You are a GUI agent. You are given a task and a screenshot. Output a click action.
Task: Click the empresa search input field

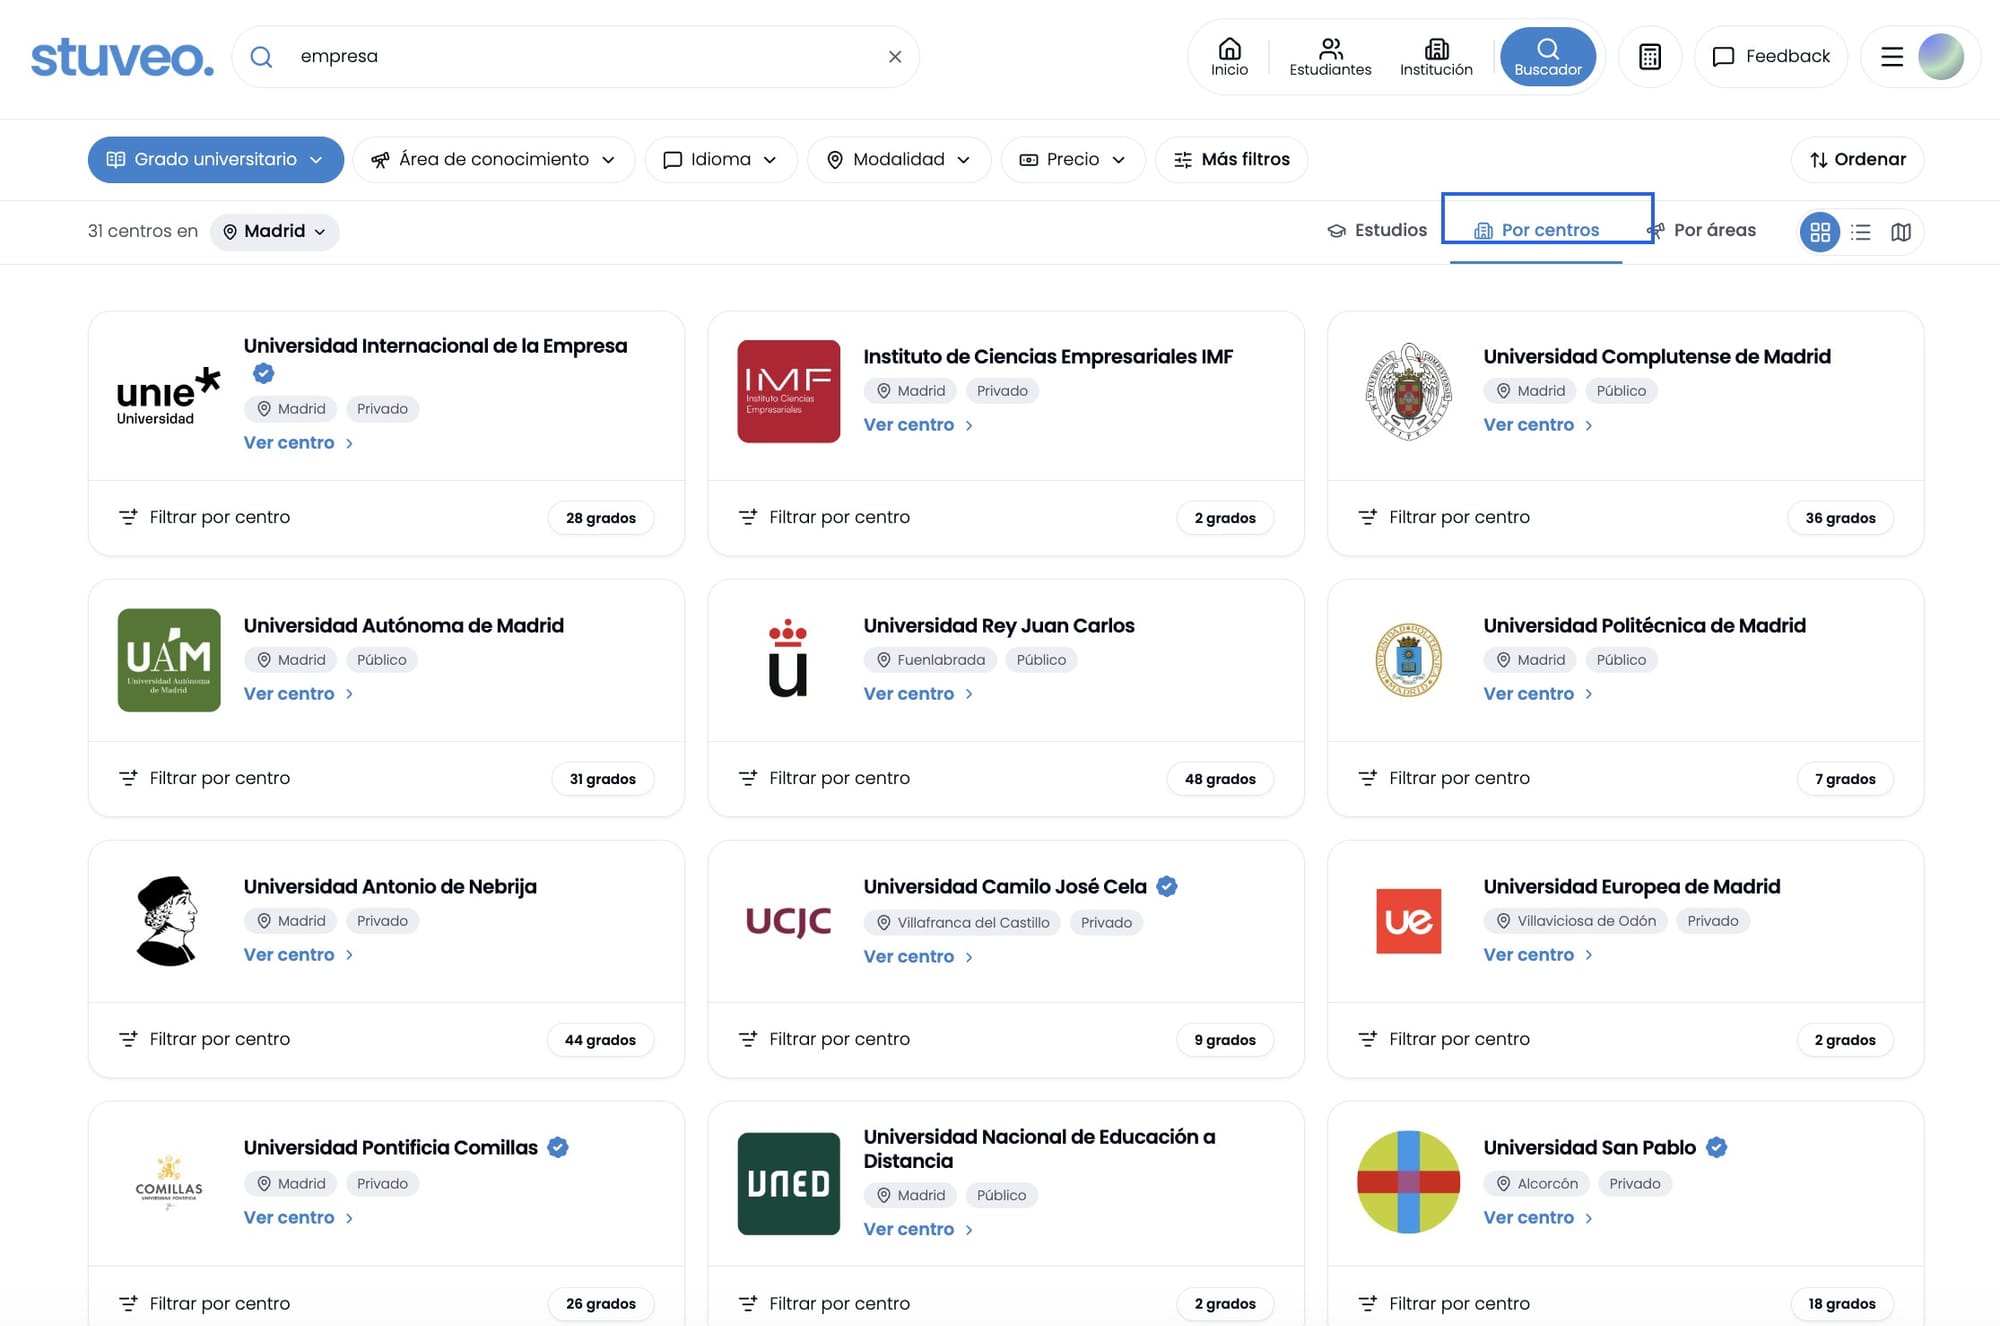click(x=575, y=57)
